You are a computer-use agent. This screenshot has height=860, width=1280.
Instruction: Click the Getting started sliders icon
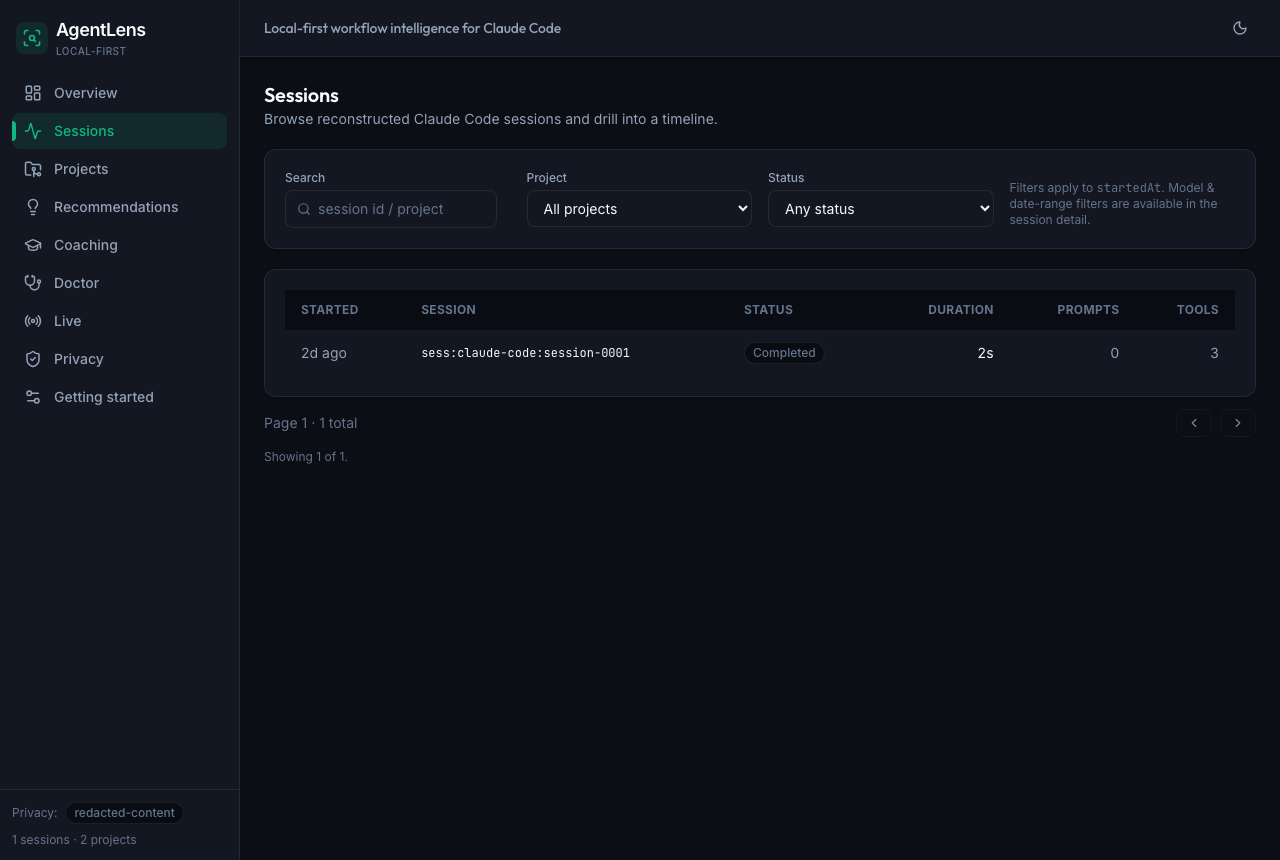click(33, 397)
